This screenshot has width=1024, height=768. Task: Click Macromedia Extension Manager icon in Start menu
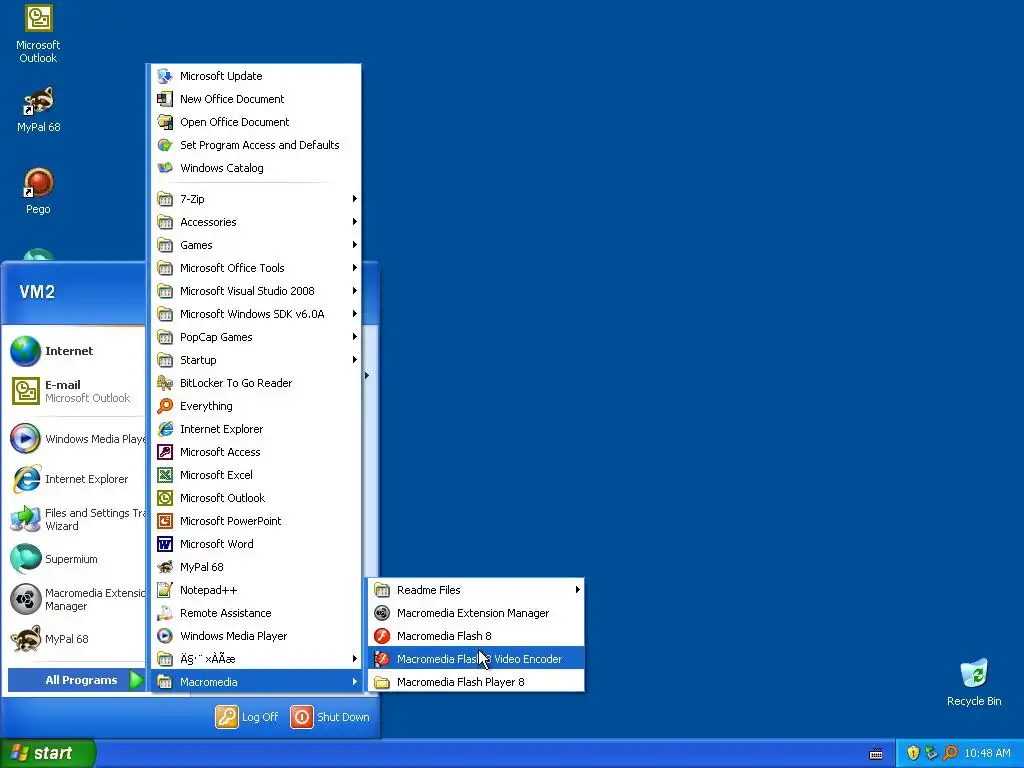(25, 600)
